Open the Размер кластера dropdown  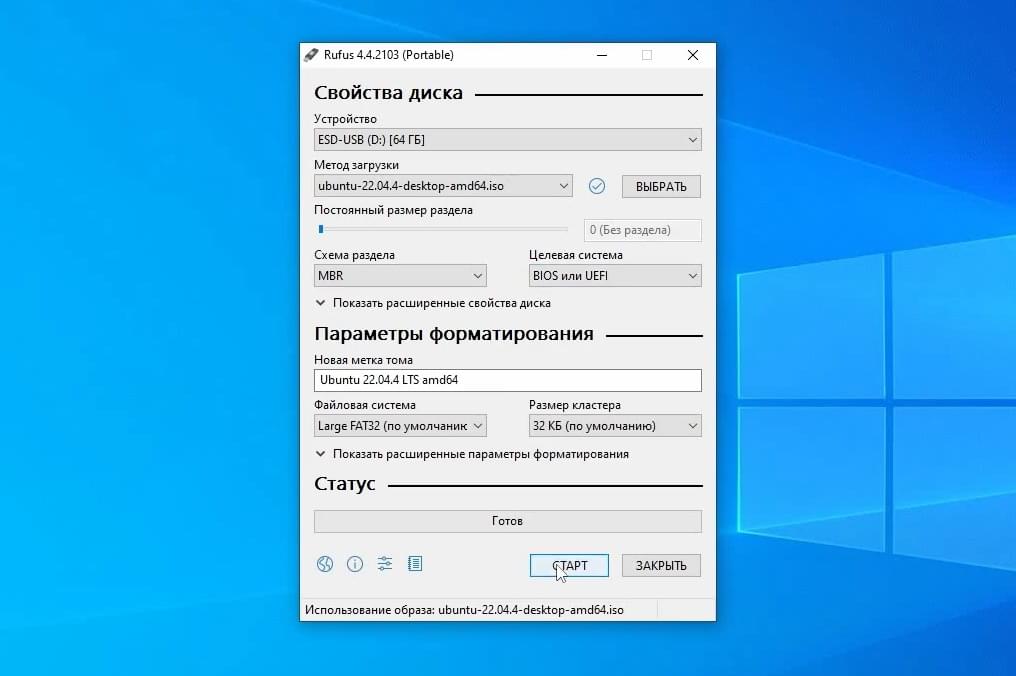[x=615, y=426]
